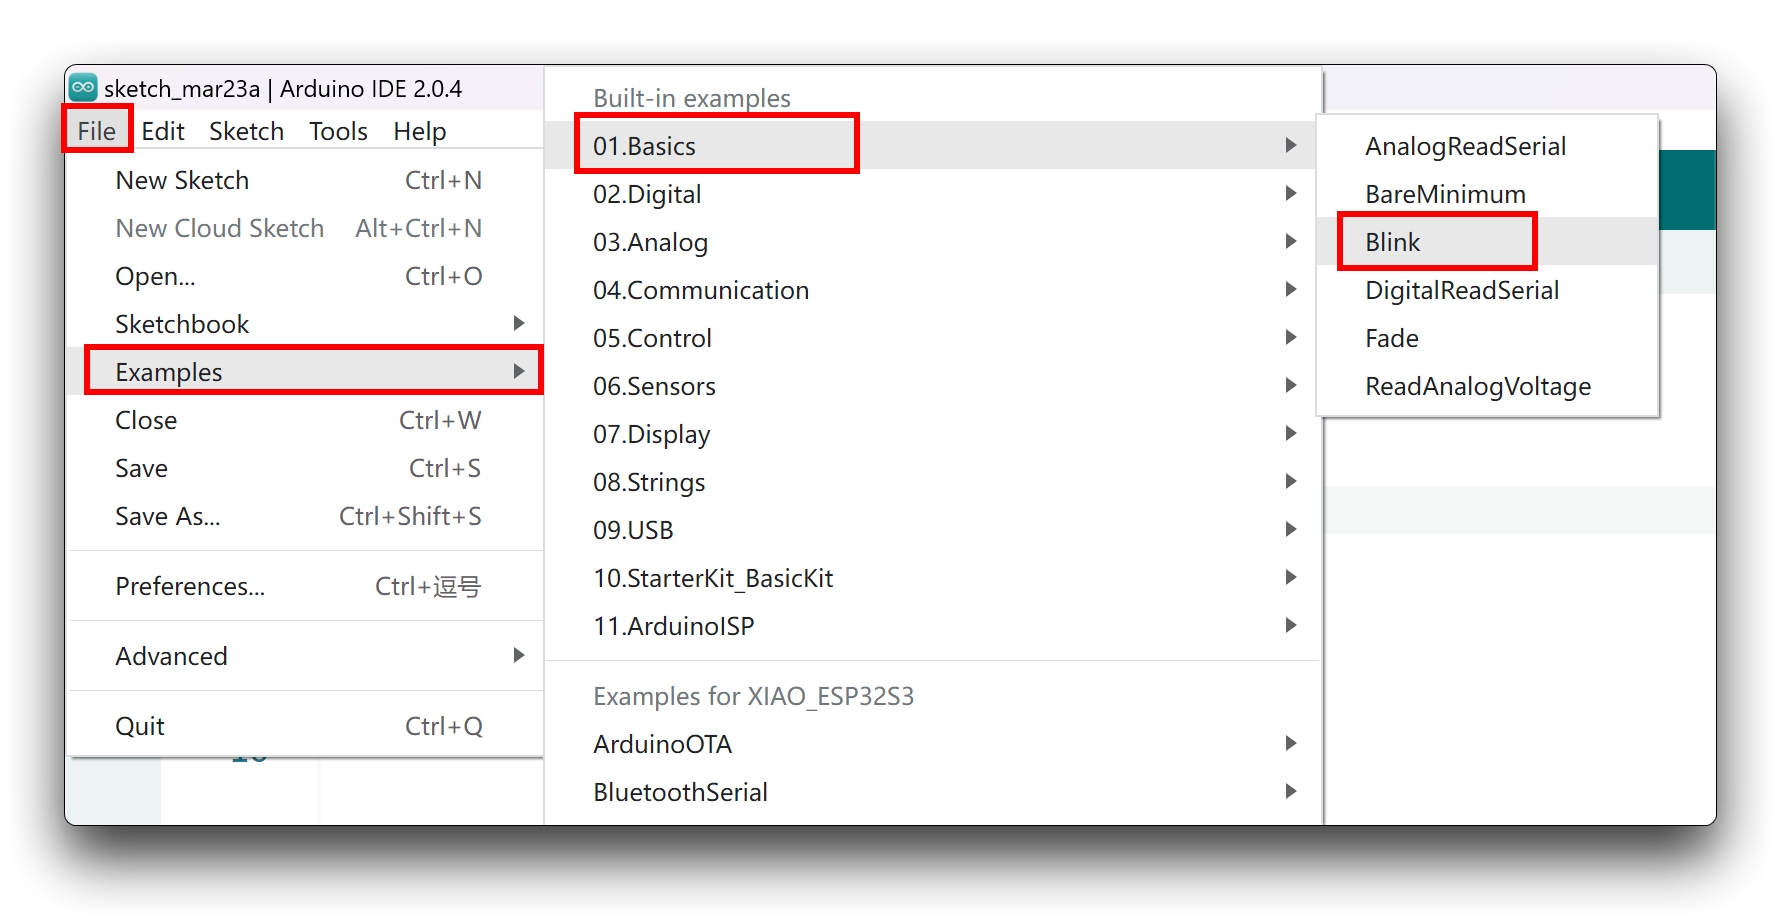Open BluetoothSerial examples submenu
Image resolution: width=1781 pixels, height=922 pixels.
click(934, 792)
